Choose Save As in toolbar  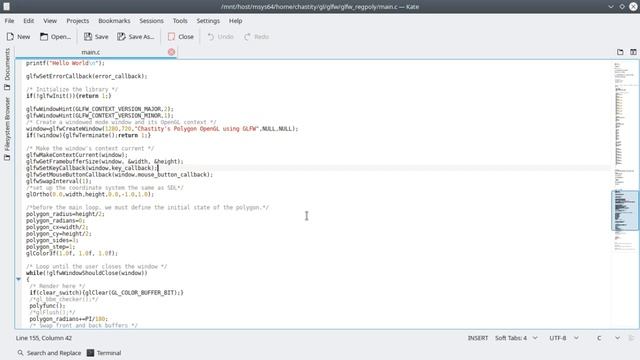coord(136,37)
